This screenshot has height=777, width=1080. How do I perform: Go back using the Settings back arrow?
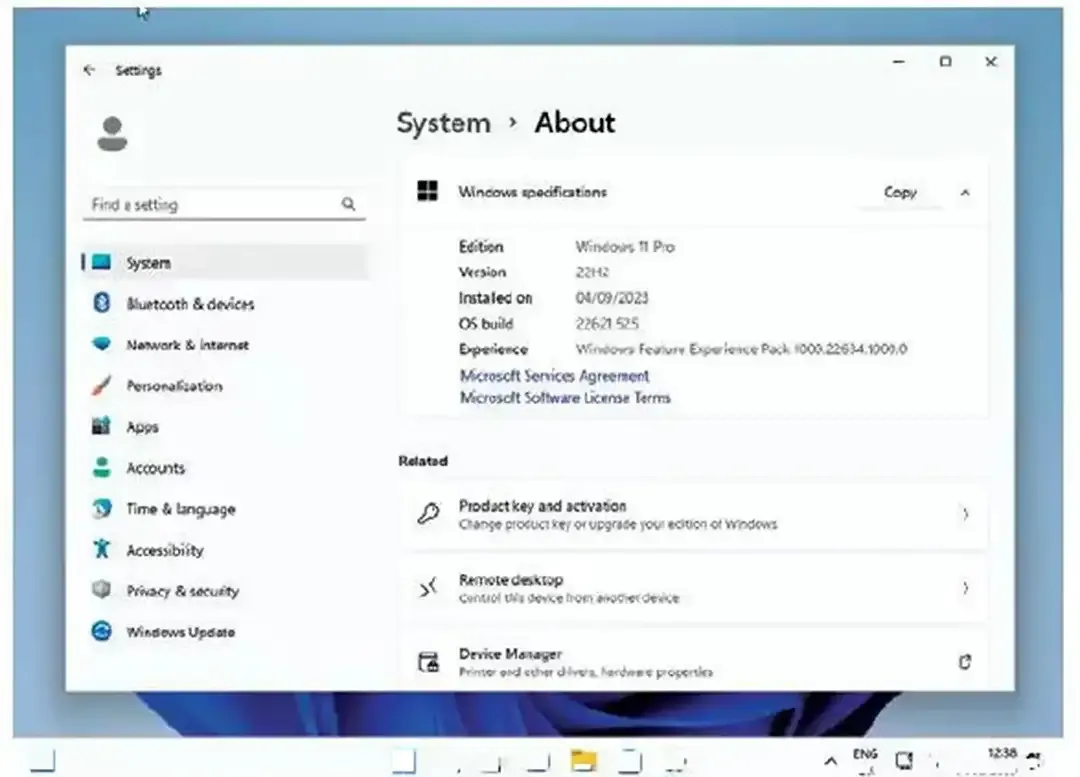tap(90, 70)
